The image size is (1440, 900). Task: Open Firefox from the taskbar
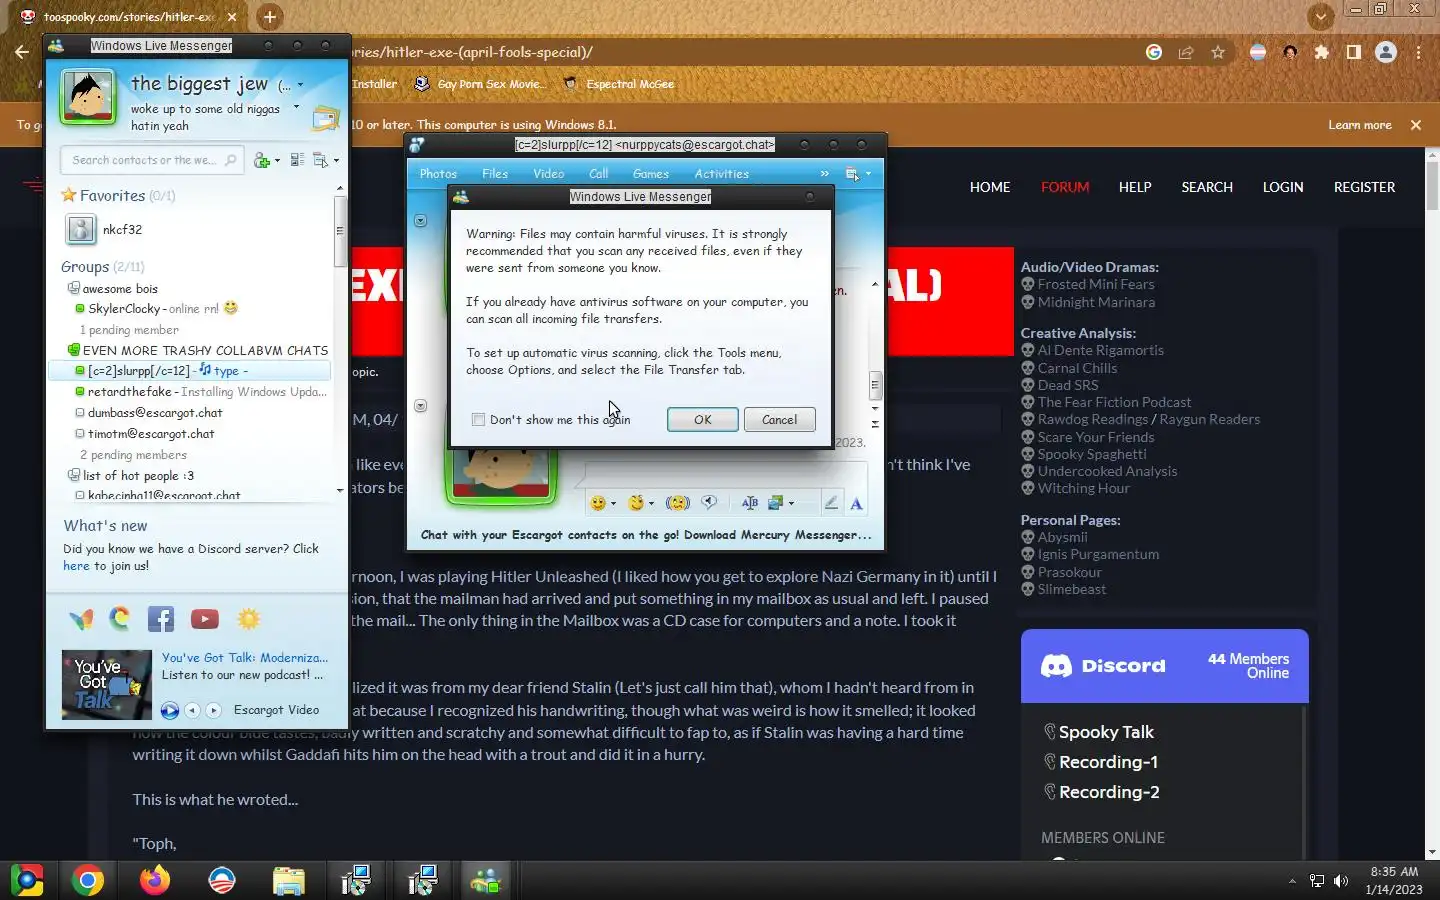click(x=155, y=880)
